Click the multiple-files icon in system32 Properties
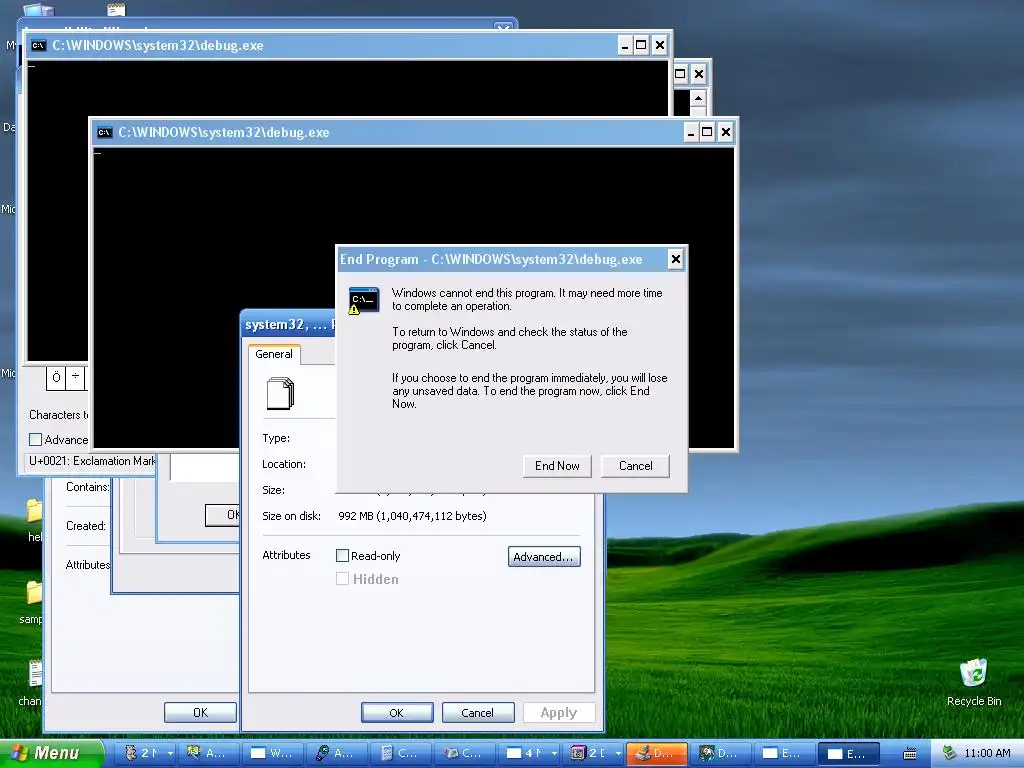The width and height of the screenshot is (1024, 768). point(281,393)
